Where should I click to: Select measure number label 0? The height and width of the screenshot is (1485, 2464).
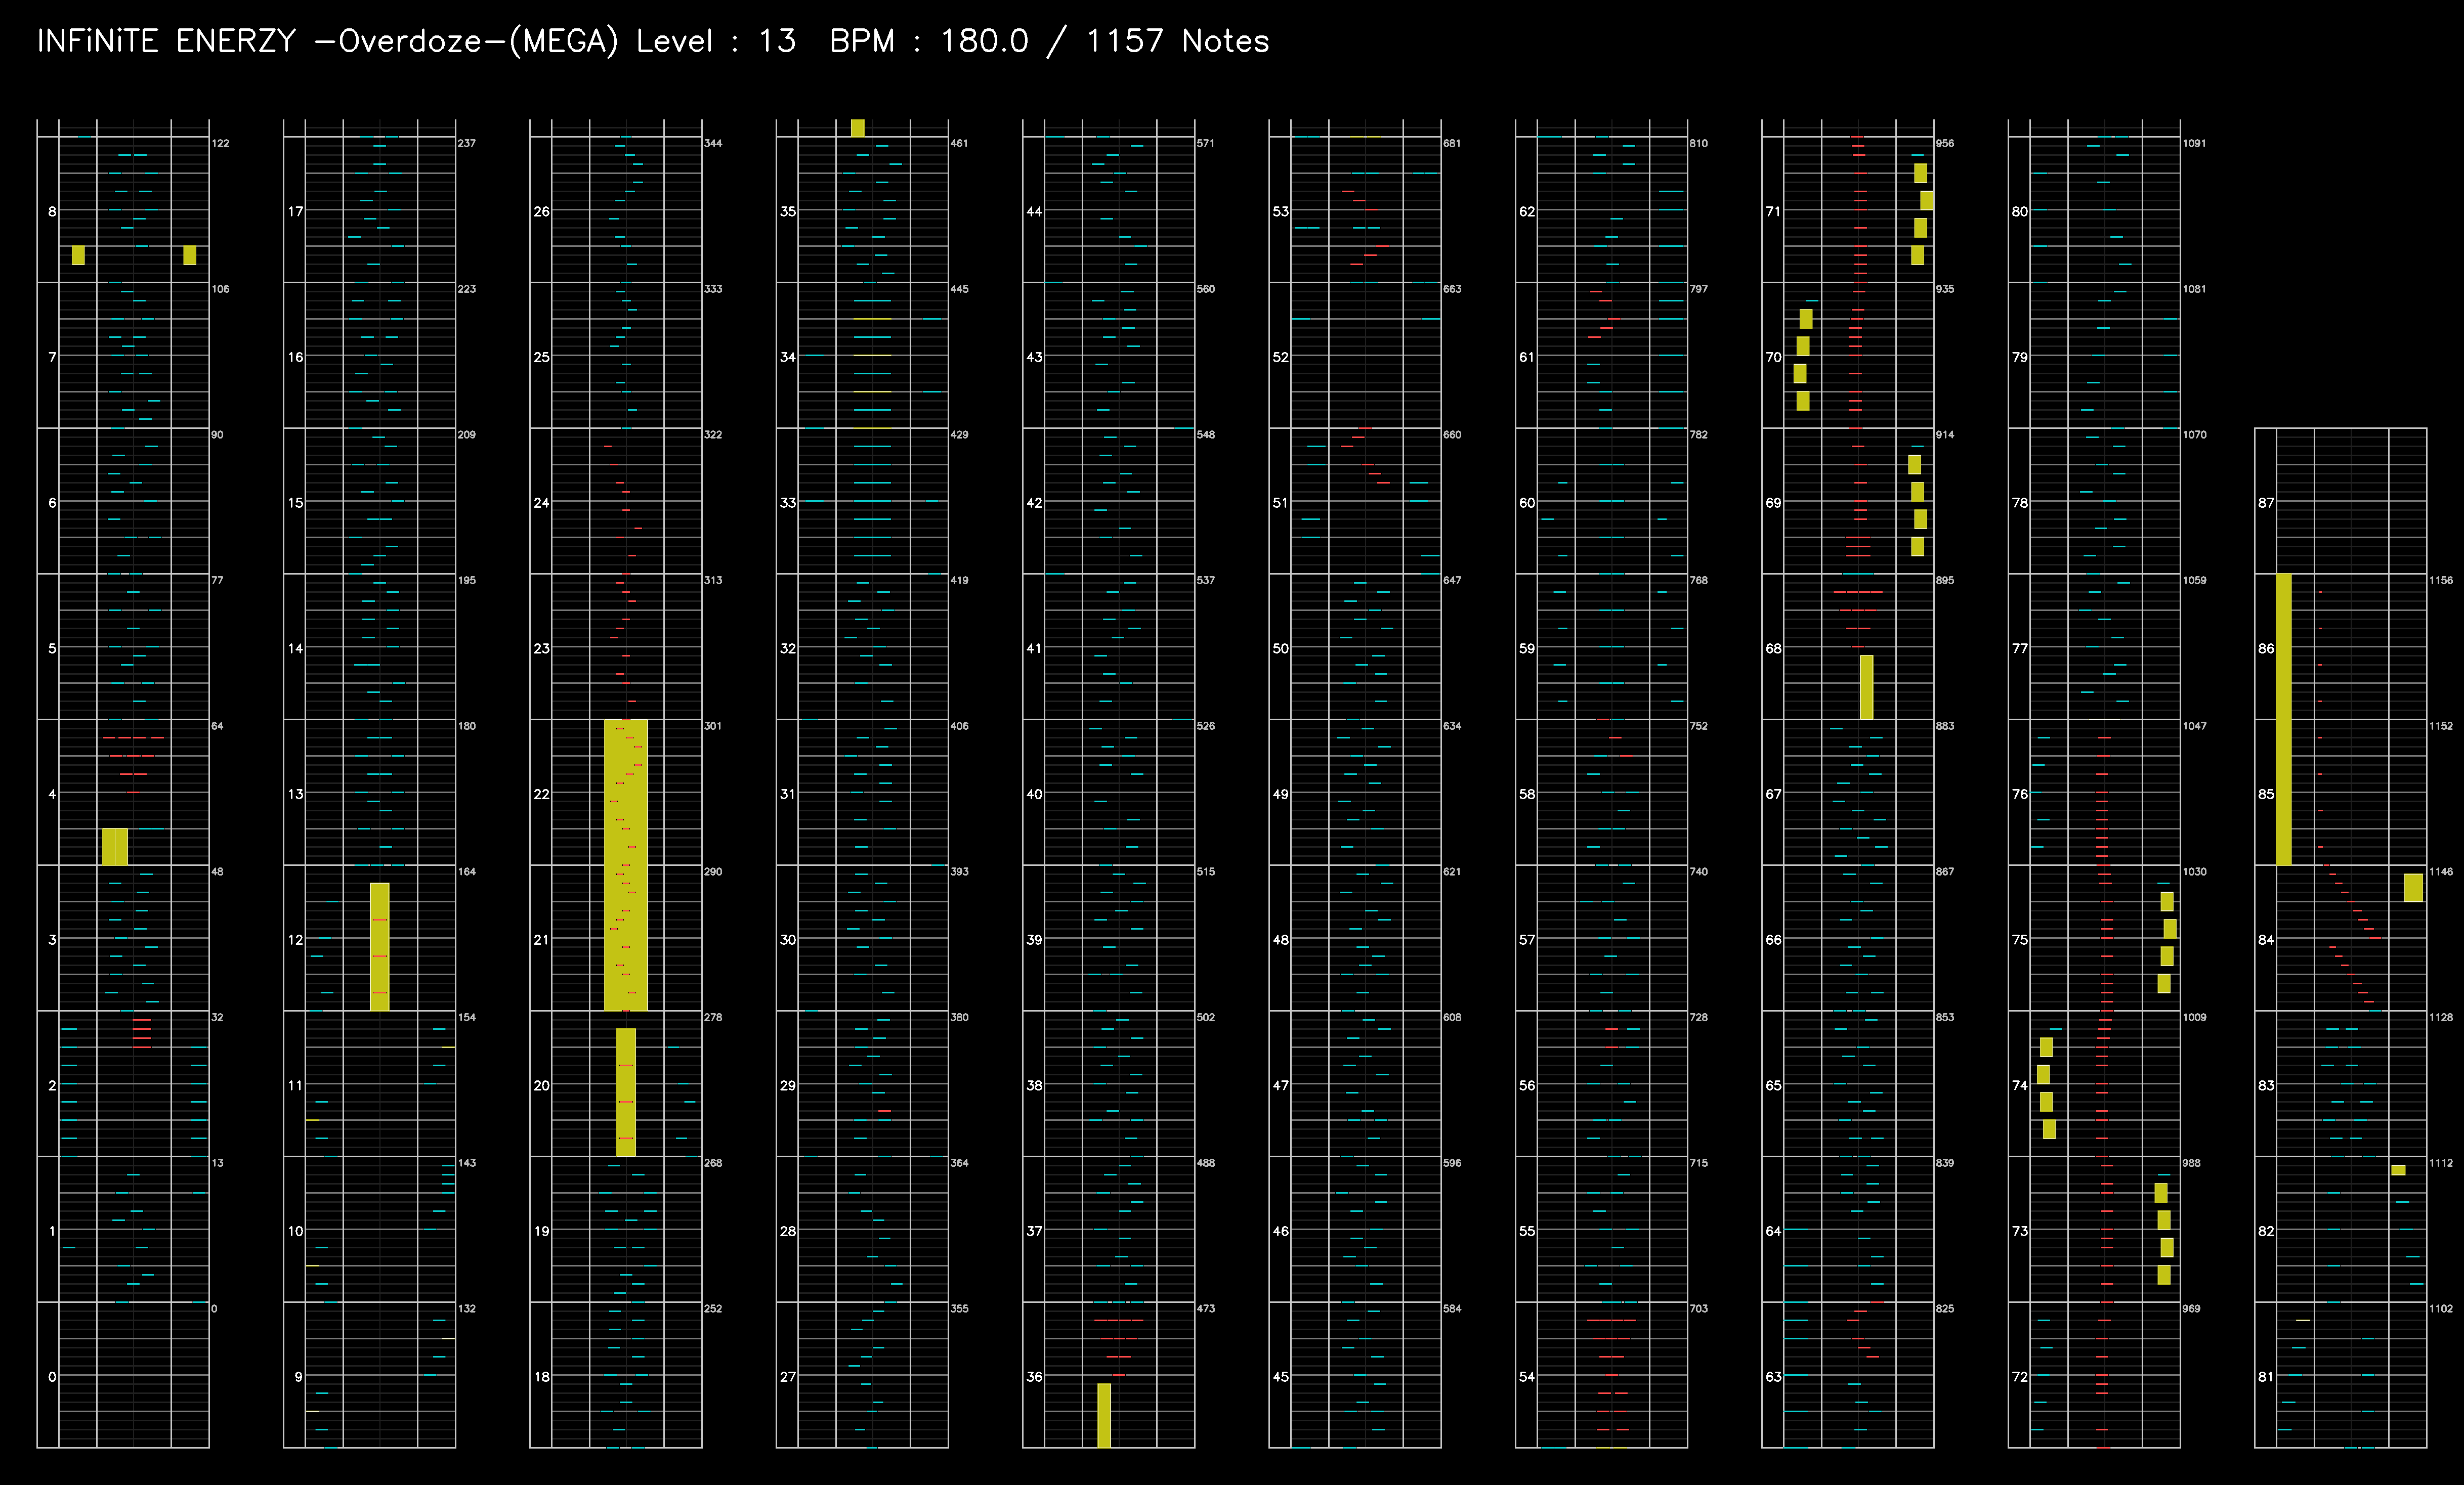pos(52,1377)
